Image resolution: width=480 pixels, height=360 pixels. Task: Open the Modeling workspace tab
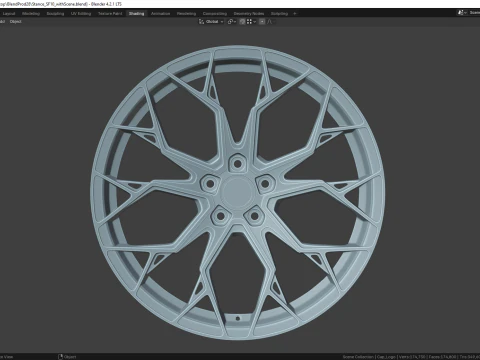coord(31,14)
